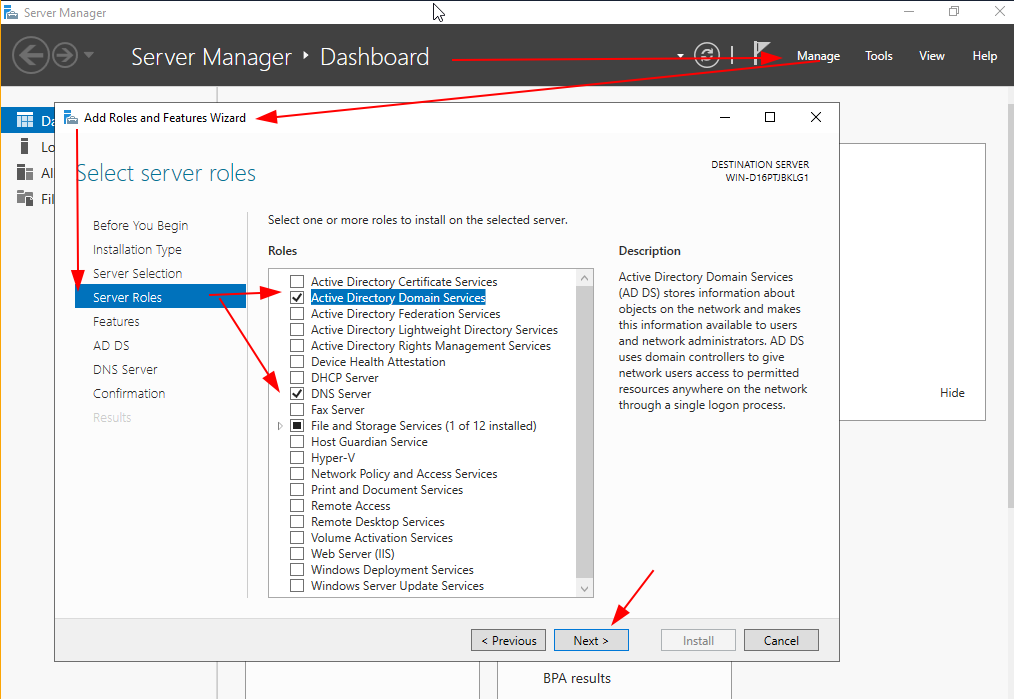Viewport: 1014px width, 699px height.
Task: Check Device Health Attestation role
Action: pyautogui.click(x=297, y=361)
